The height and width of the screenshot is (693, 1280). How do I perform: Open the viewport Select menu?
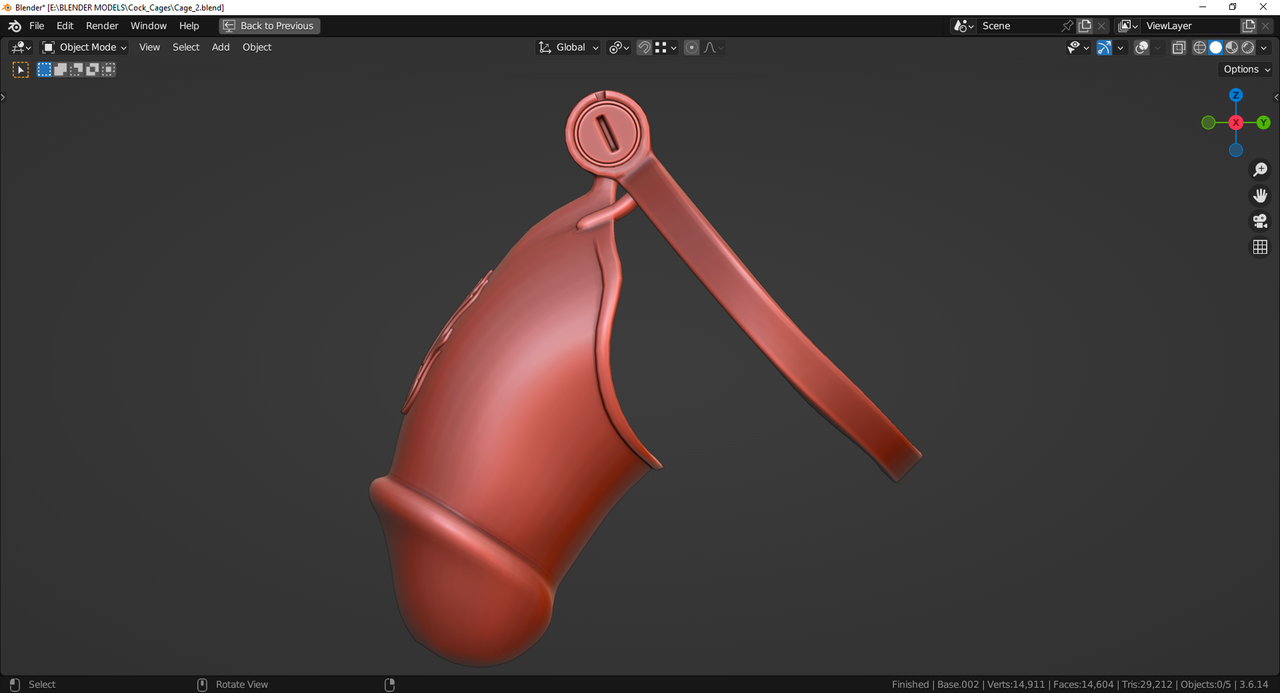coord(186,47)
